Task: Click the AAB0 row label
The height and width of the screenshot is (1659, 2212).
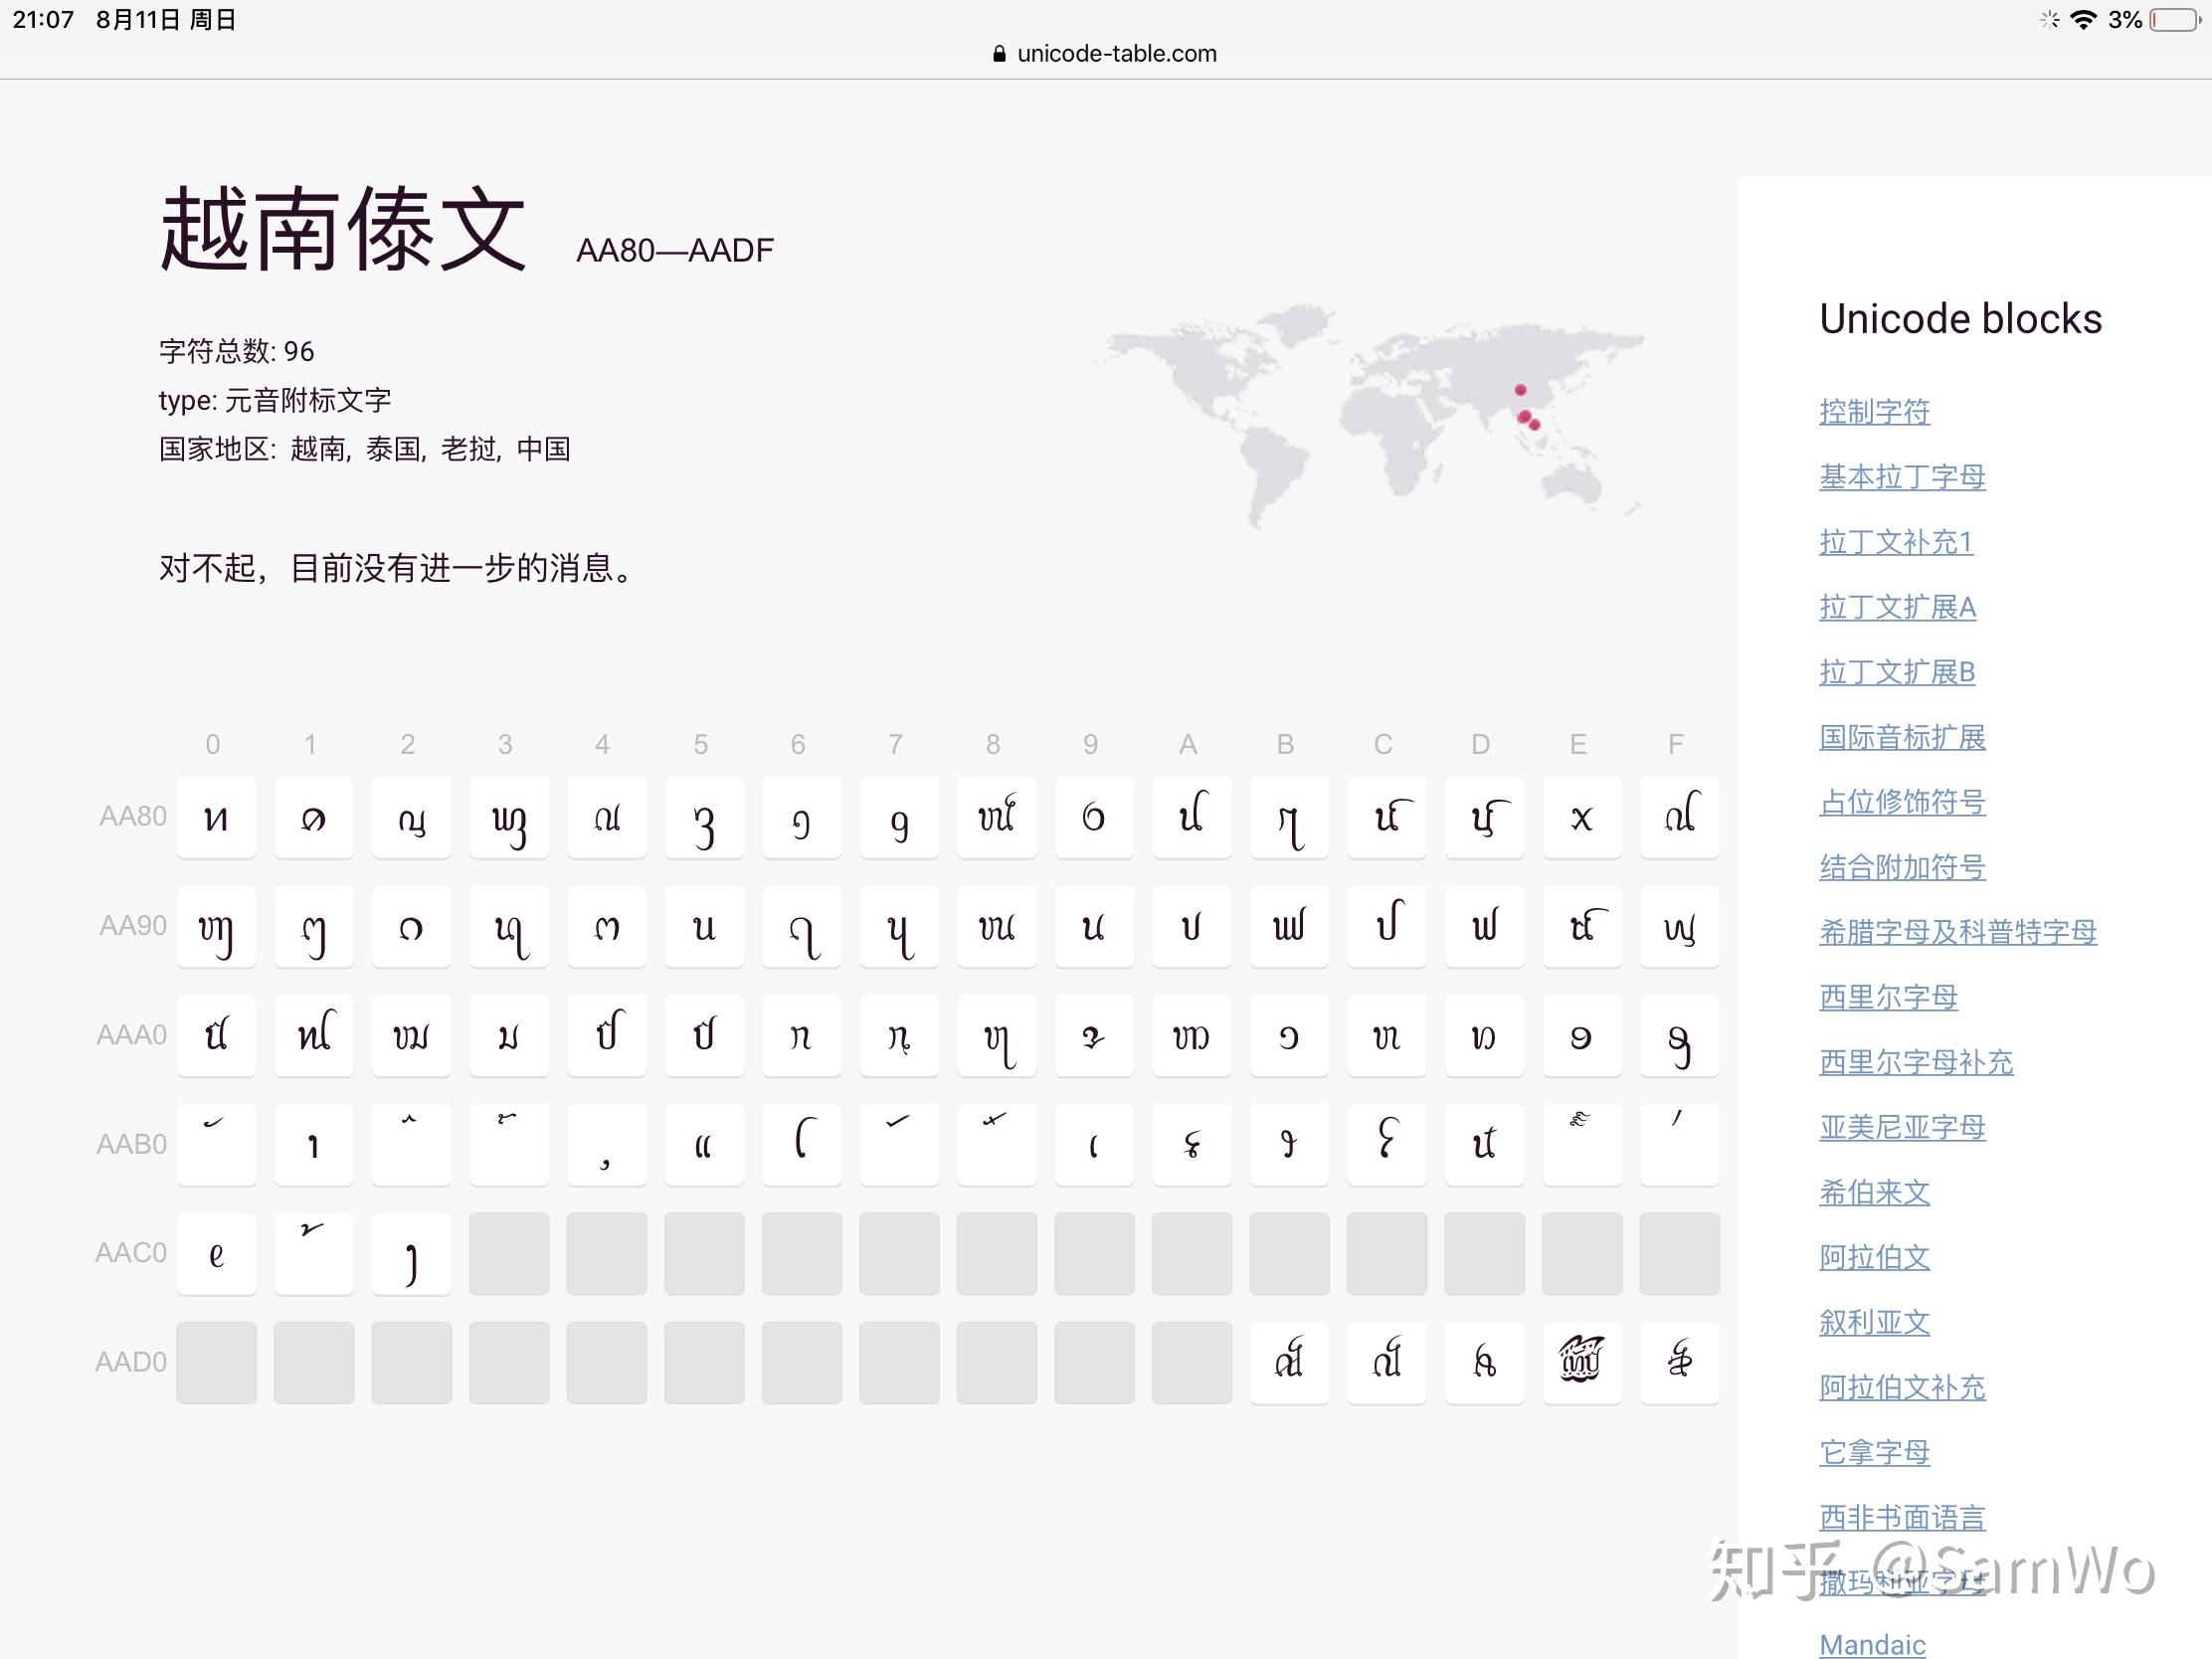Action: (131, 1144)
